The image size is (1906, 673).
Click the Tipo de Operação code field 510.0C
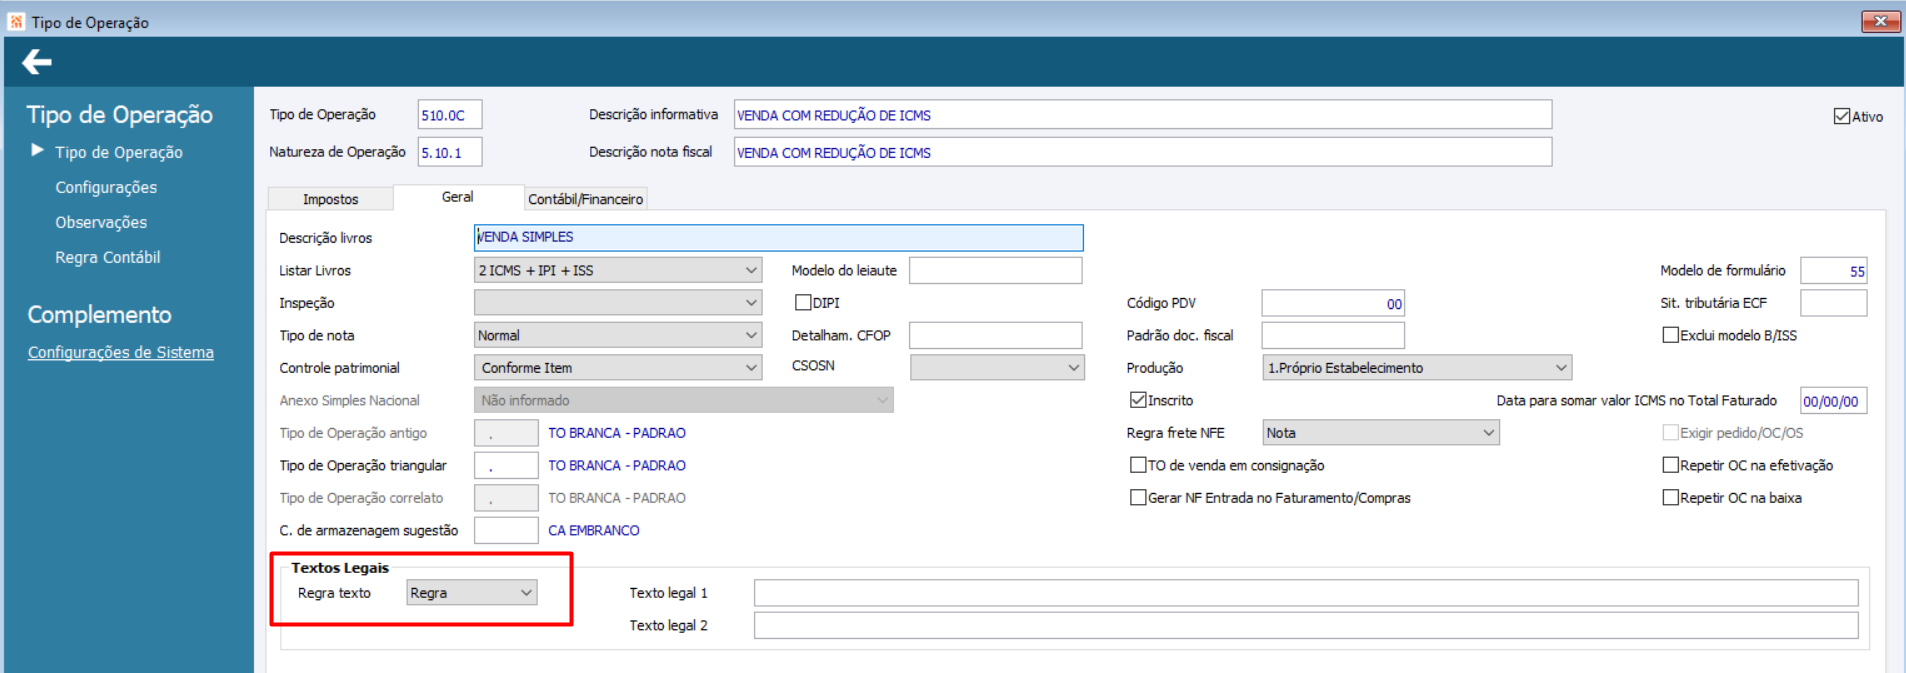450,115
